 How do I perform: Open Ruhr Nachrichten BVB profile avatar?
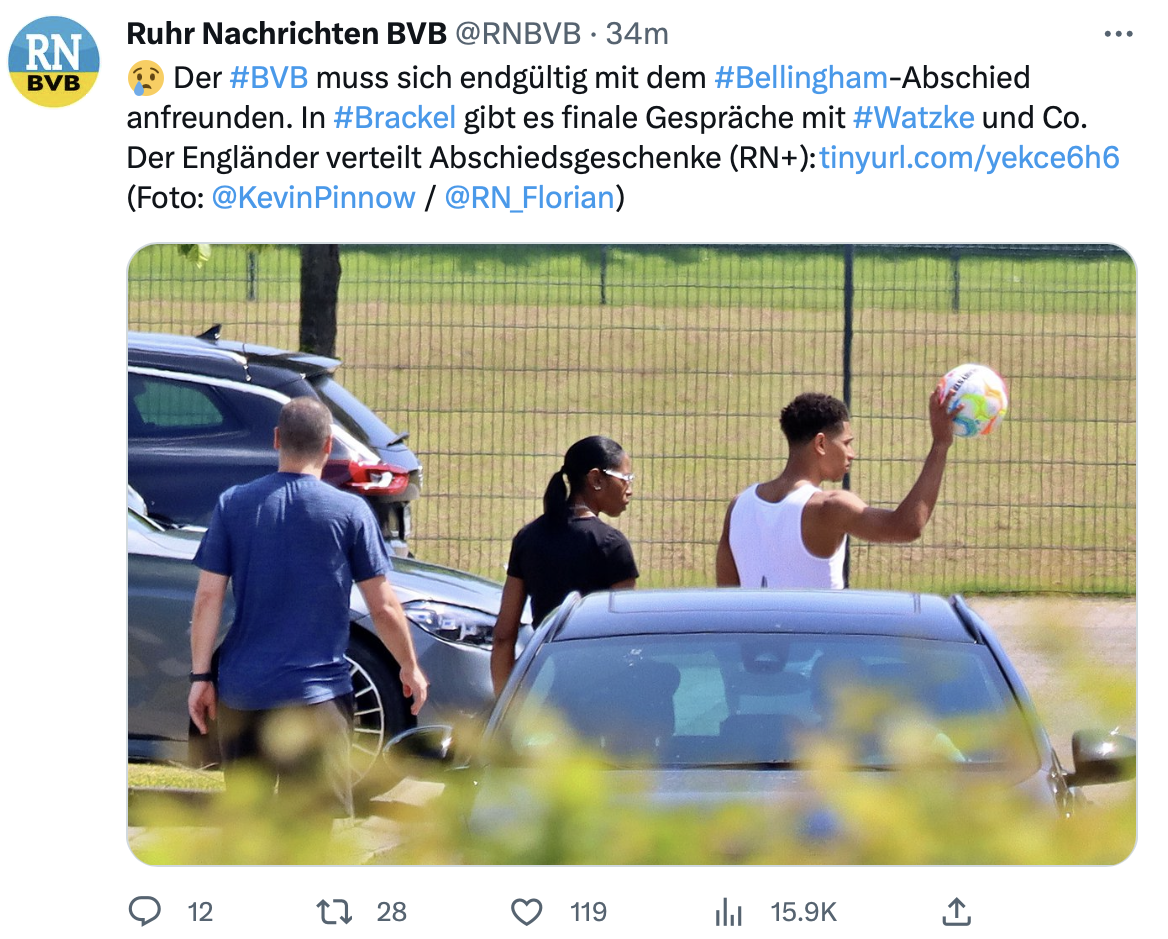pyautogui.click(x=54, y=62)
